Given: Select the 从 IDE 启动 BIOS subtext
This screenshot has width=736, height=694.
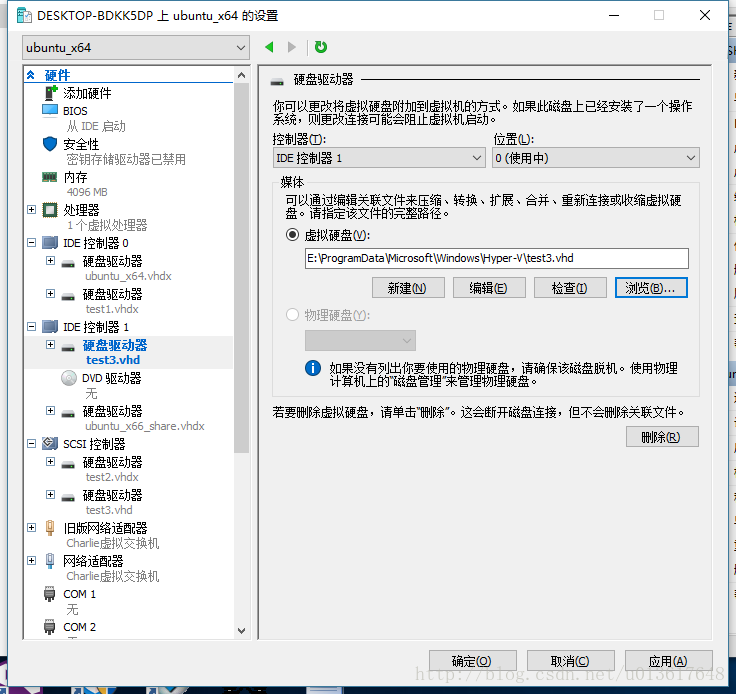Looking at the screenshot, I should (96, 126).
